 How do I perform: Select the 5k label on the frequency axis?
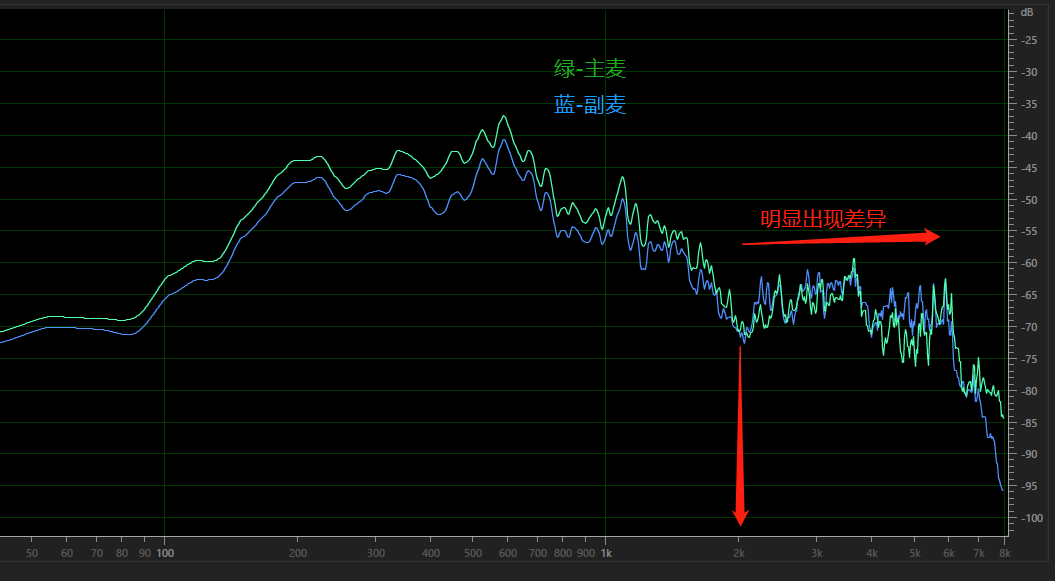point(914,553)
